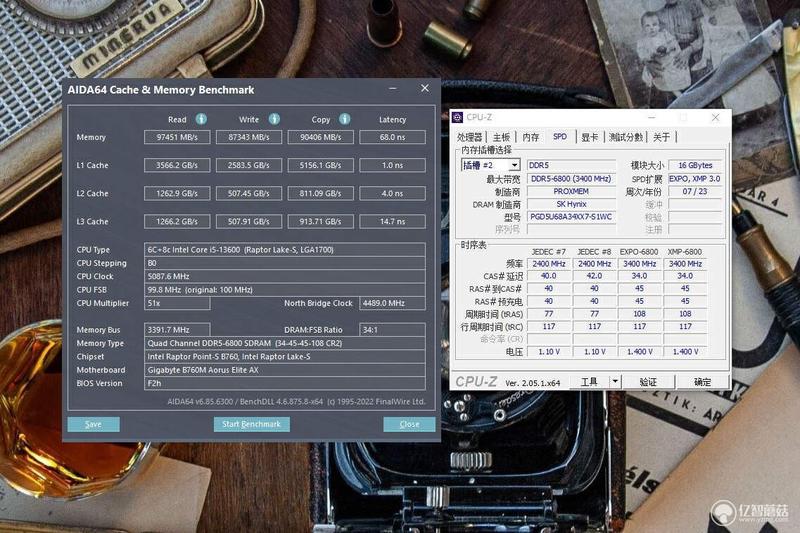800x533 pixels.
Task: Click the Chipset Intel Raptor Point-S B760 field
Action: click(x=285, y=357)
